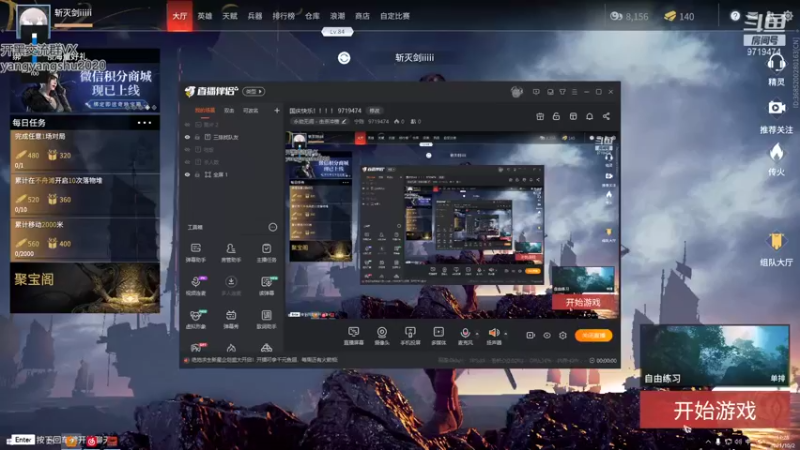Open the 每日任务 three-dots menu
The width and height of the screenshot is (800, 450).
[x=144, y=122]
